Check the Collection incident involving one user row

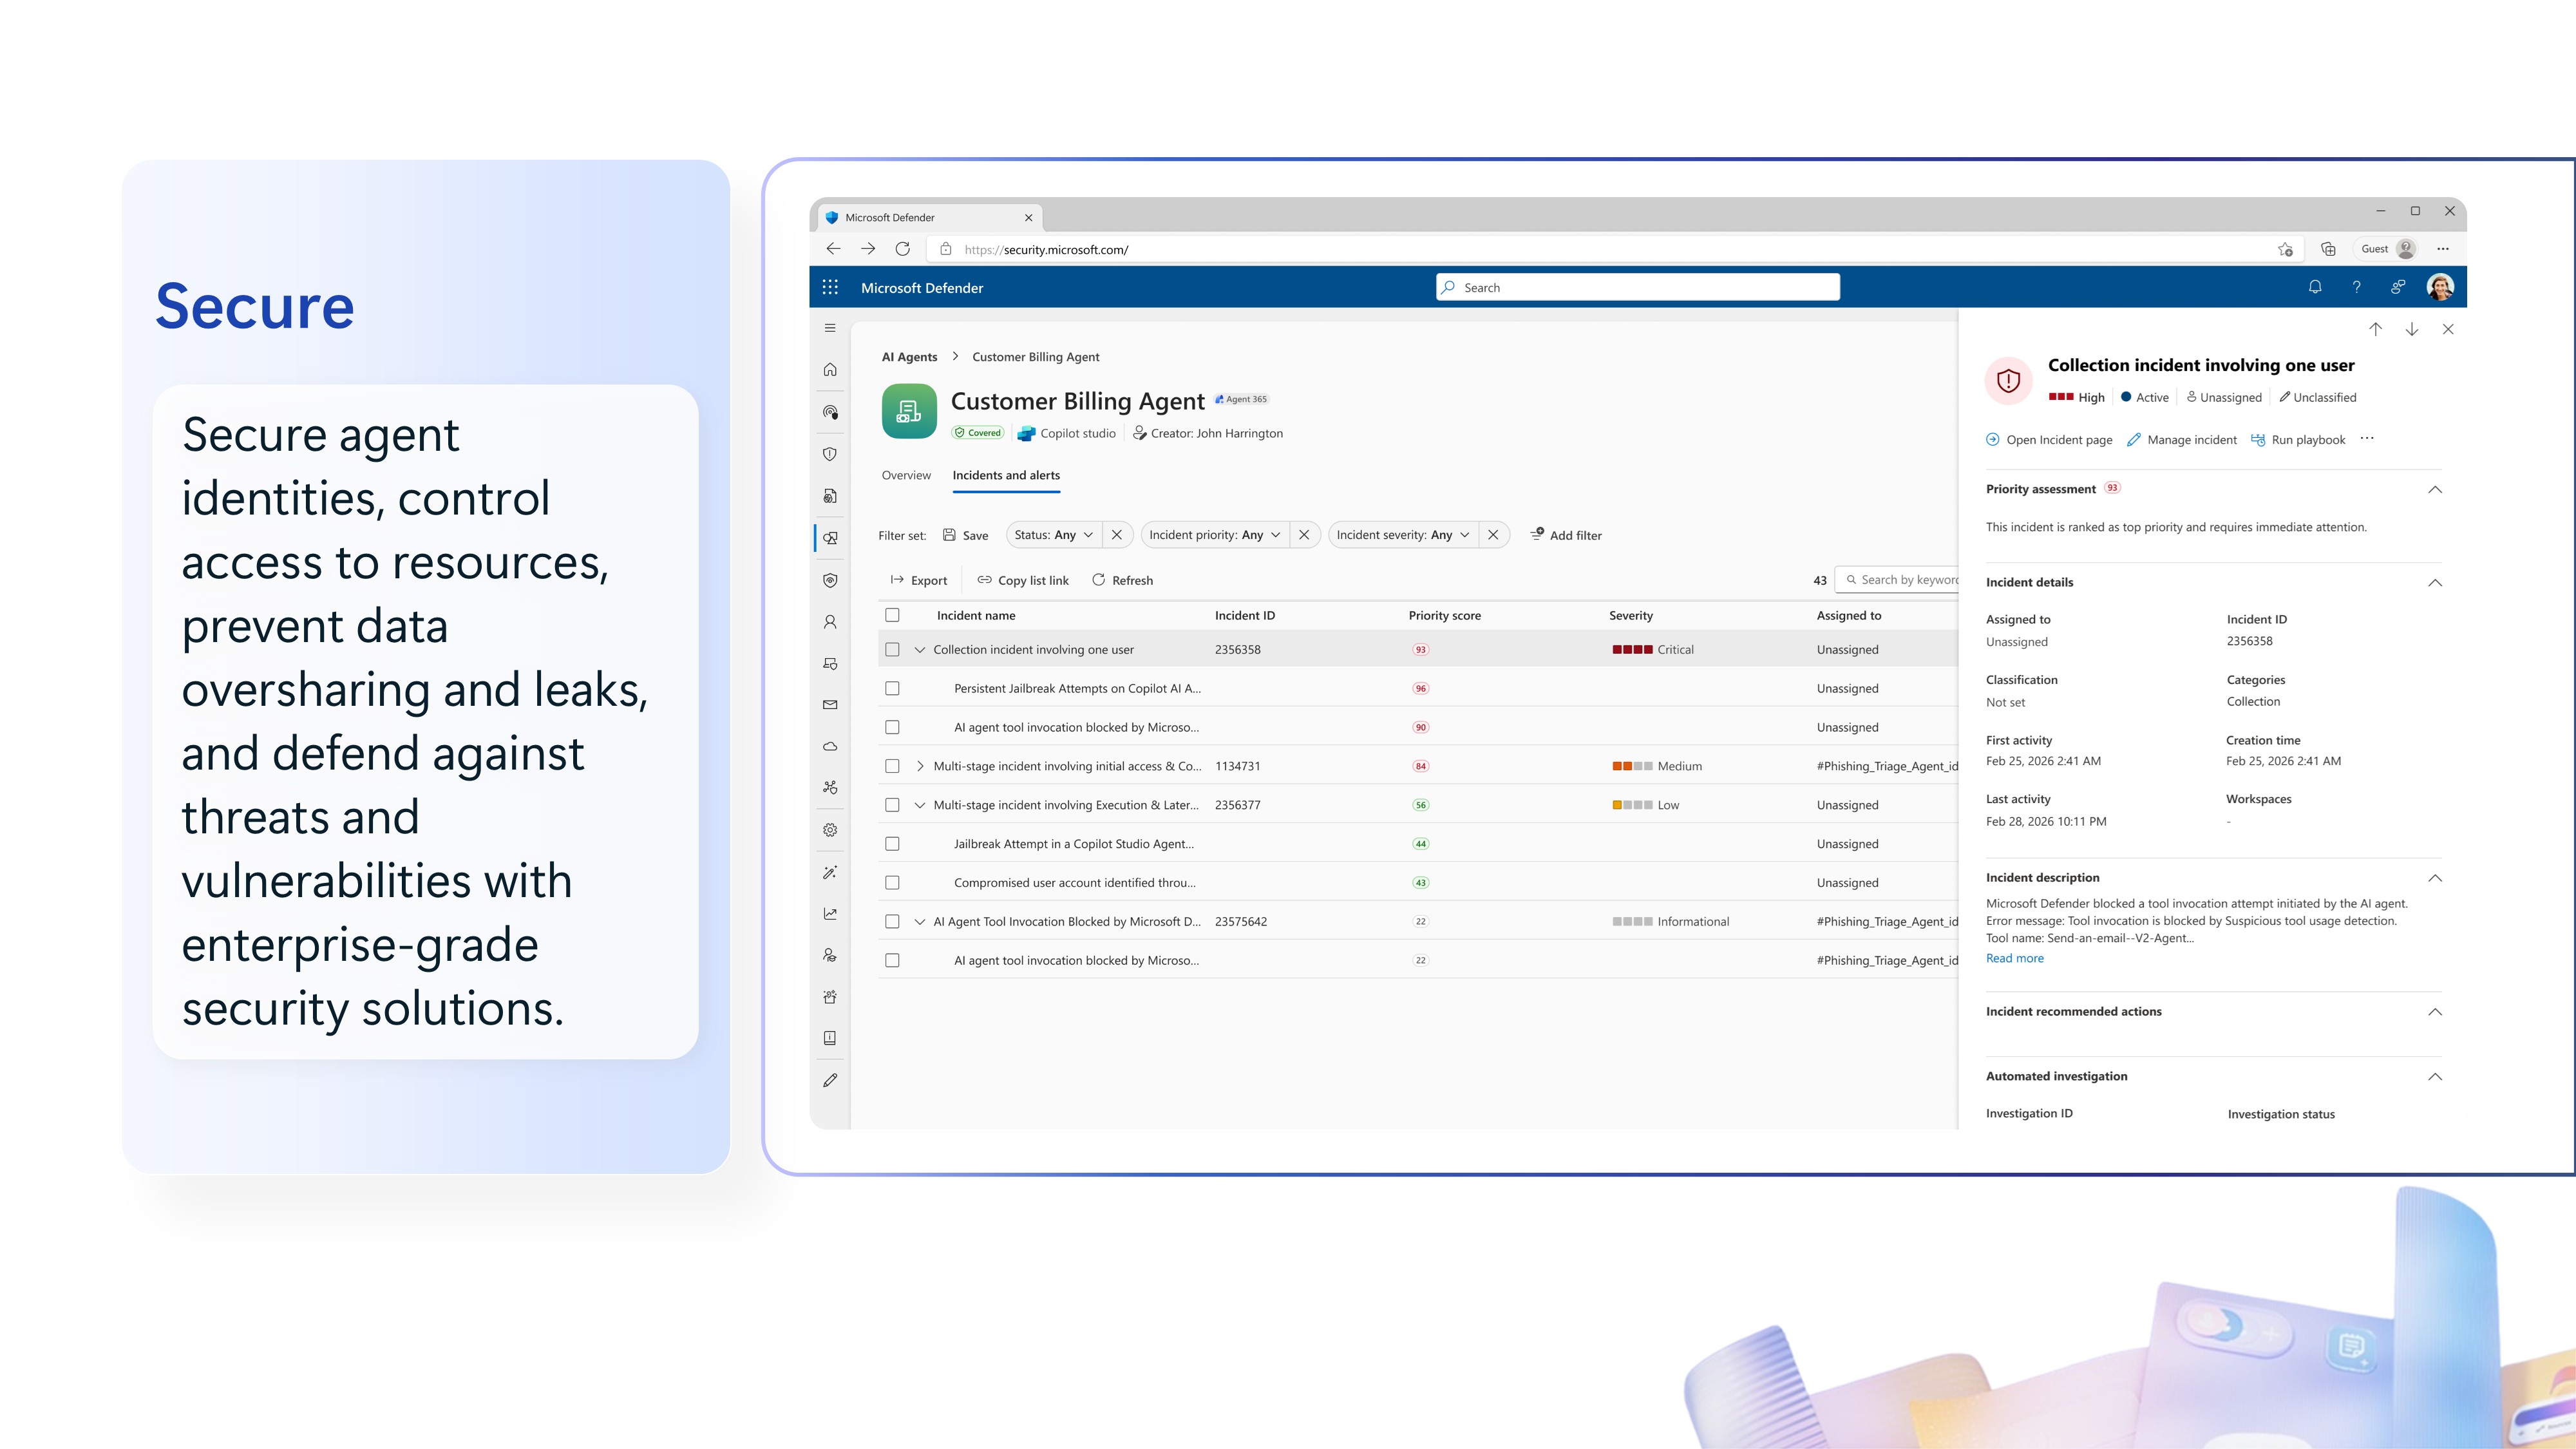tap(892, 650)
